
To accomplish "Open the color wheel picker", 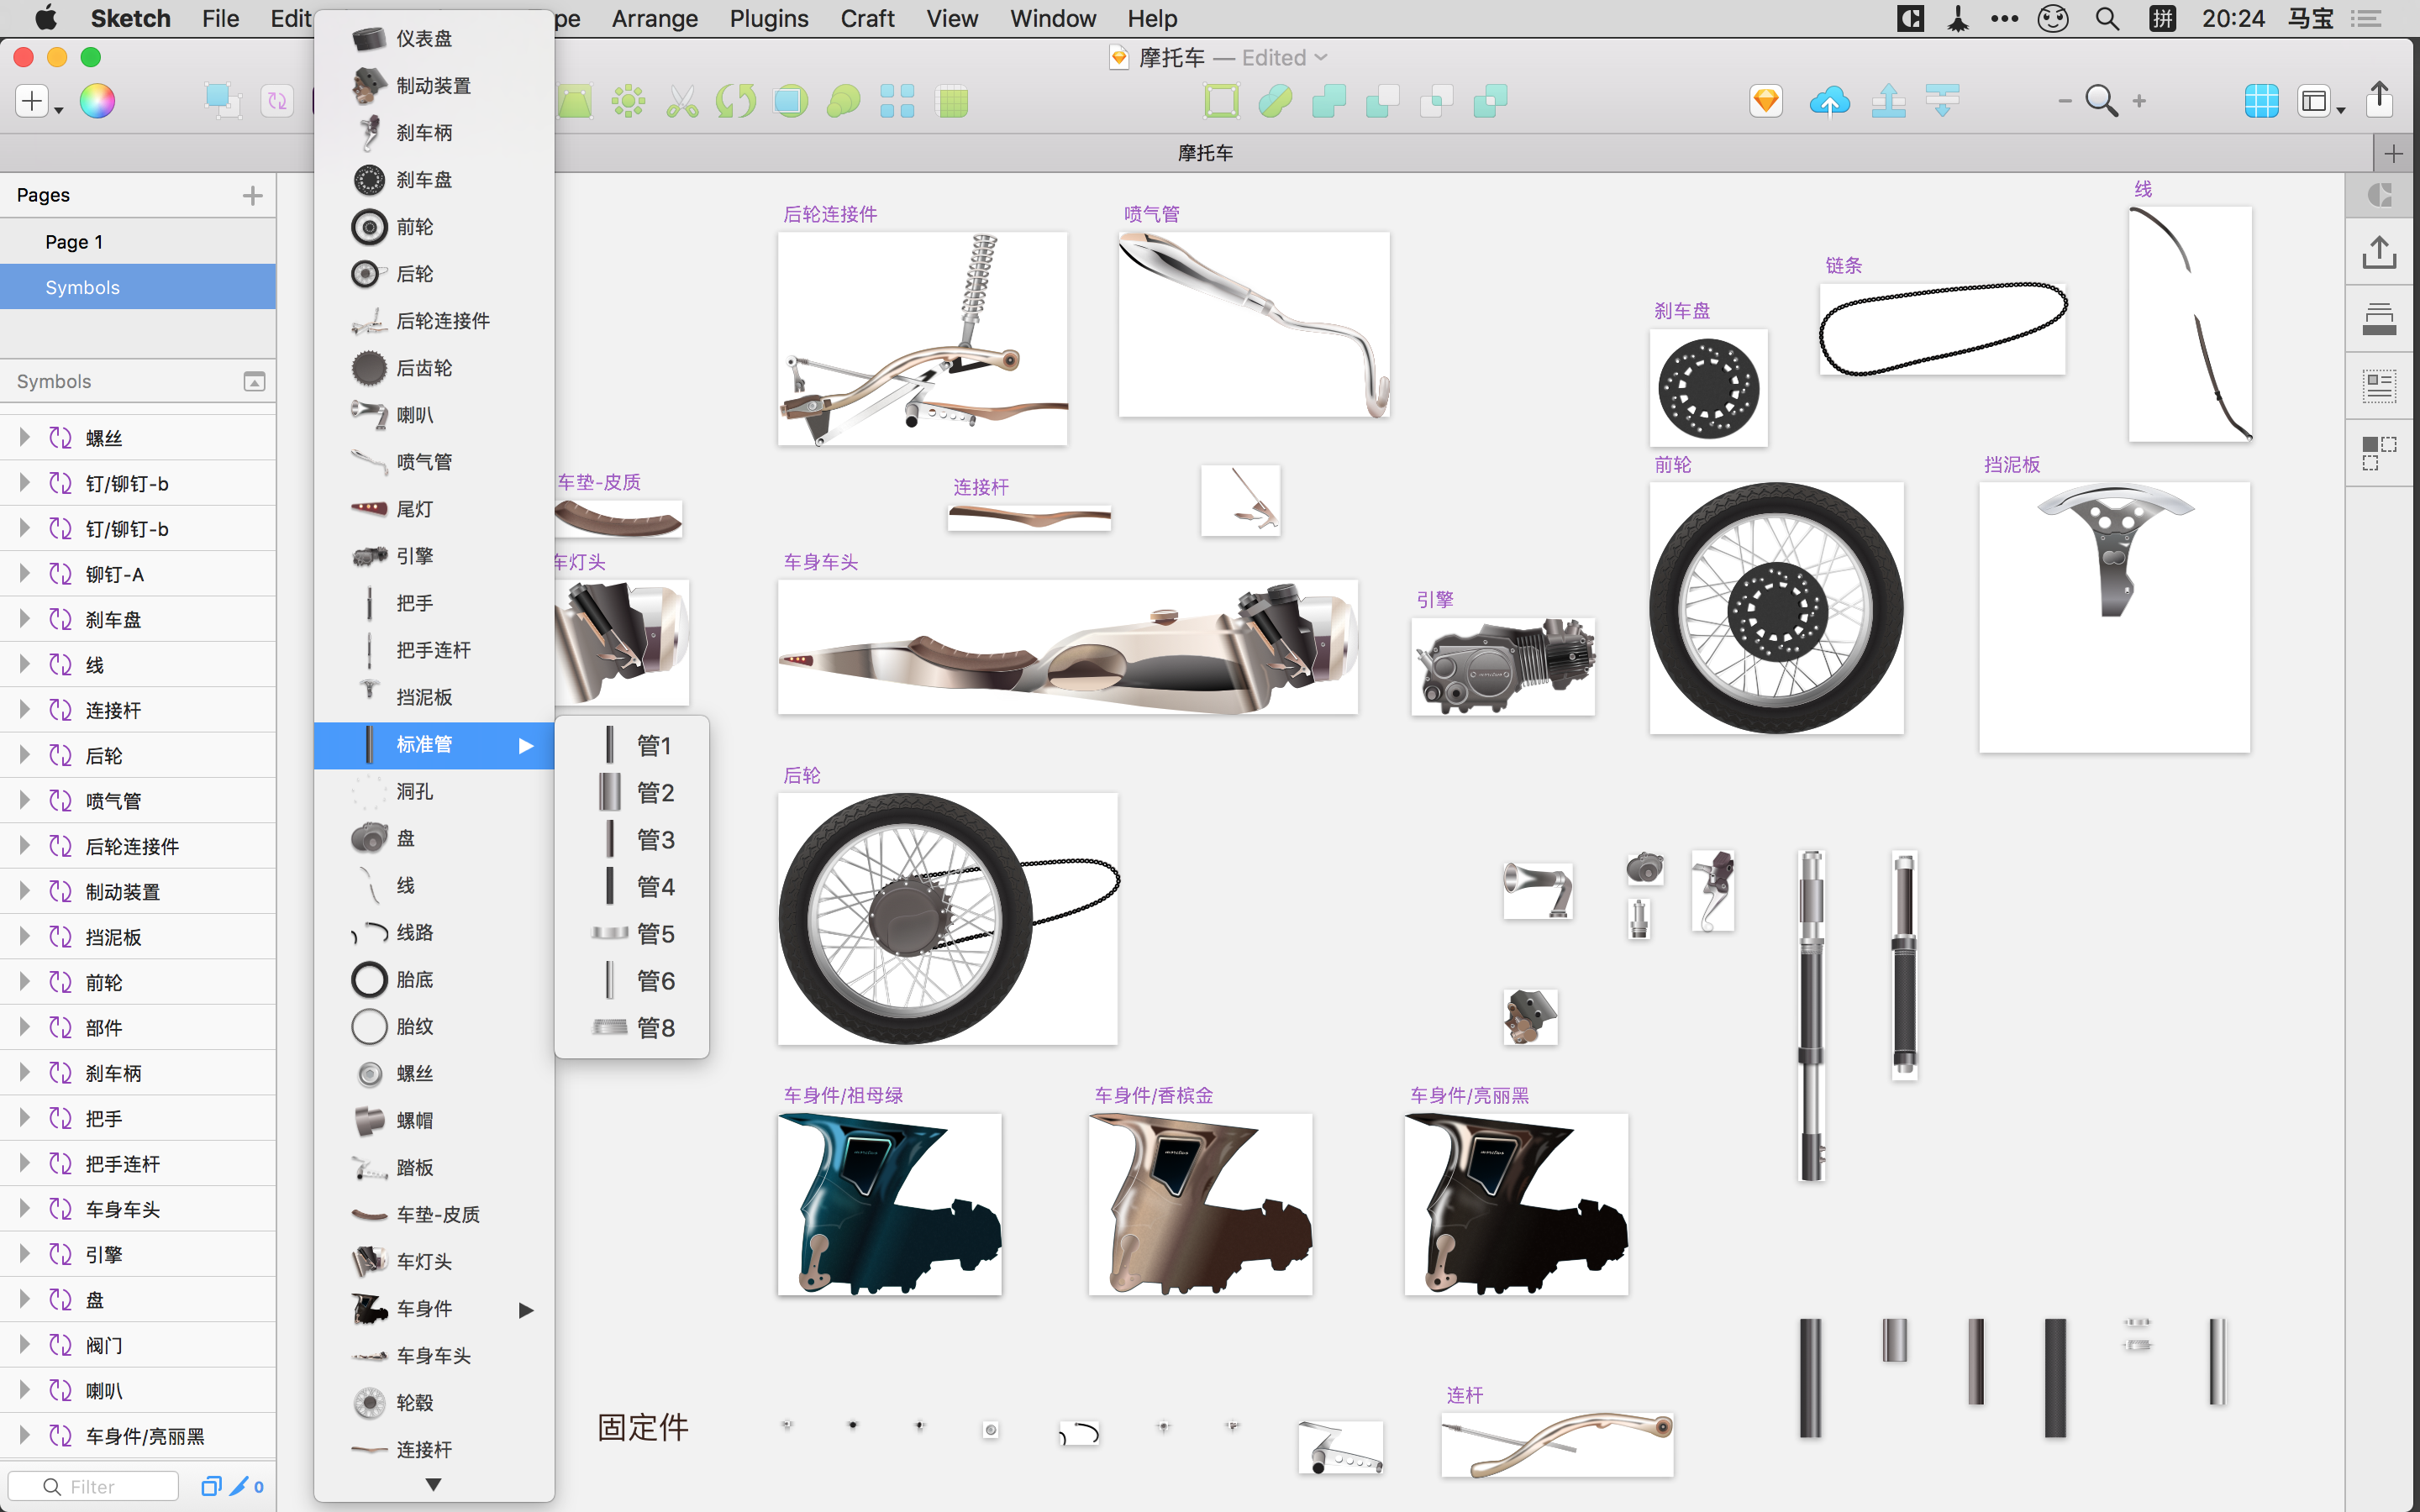I will point(97,101).
